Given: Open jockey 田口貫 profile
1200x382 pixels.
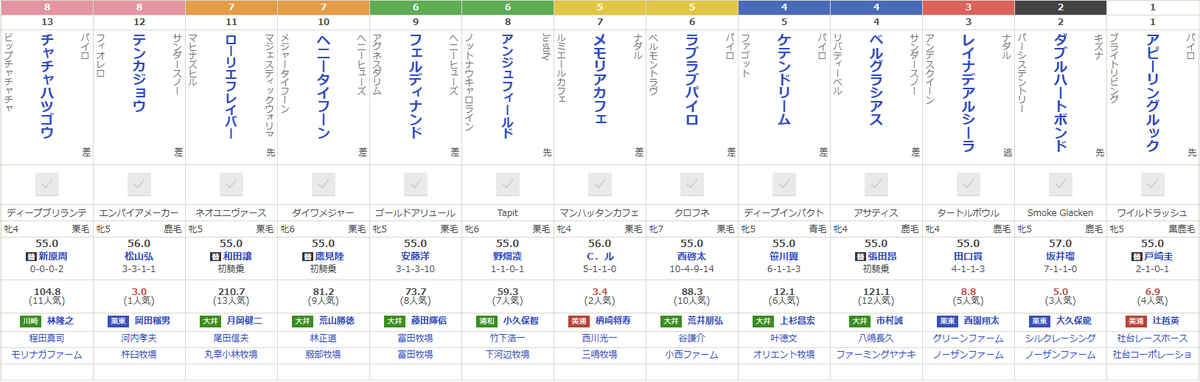Looking at the screenshot, I should [968, 256].
